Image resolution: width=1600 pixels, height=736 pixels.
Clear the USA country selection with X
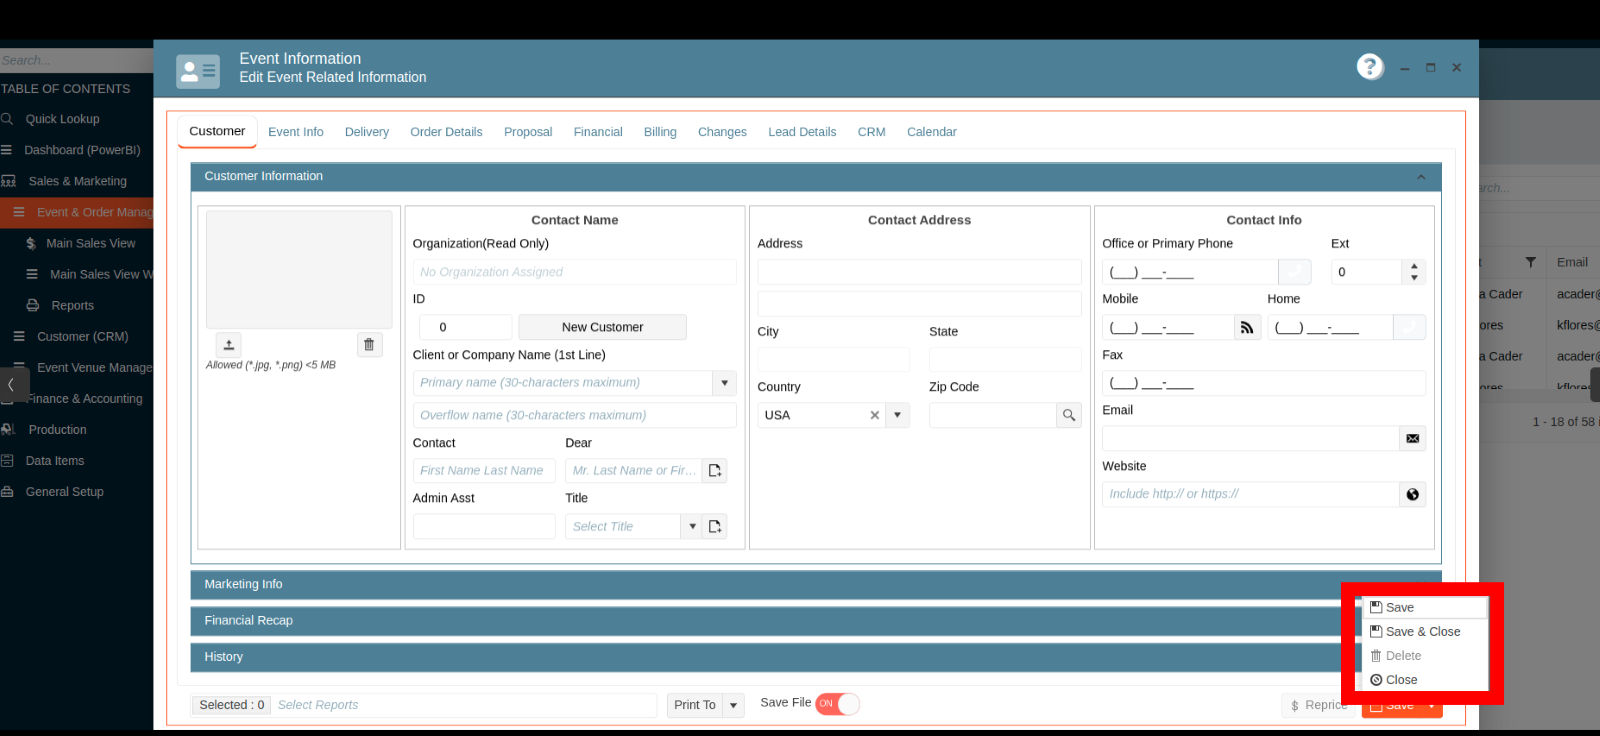pos(875,415)
